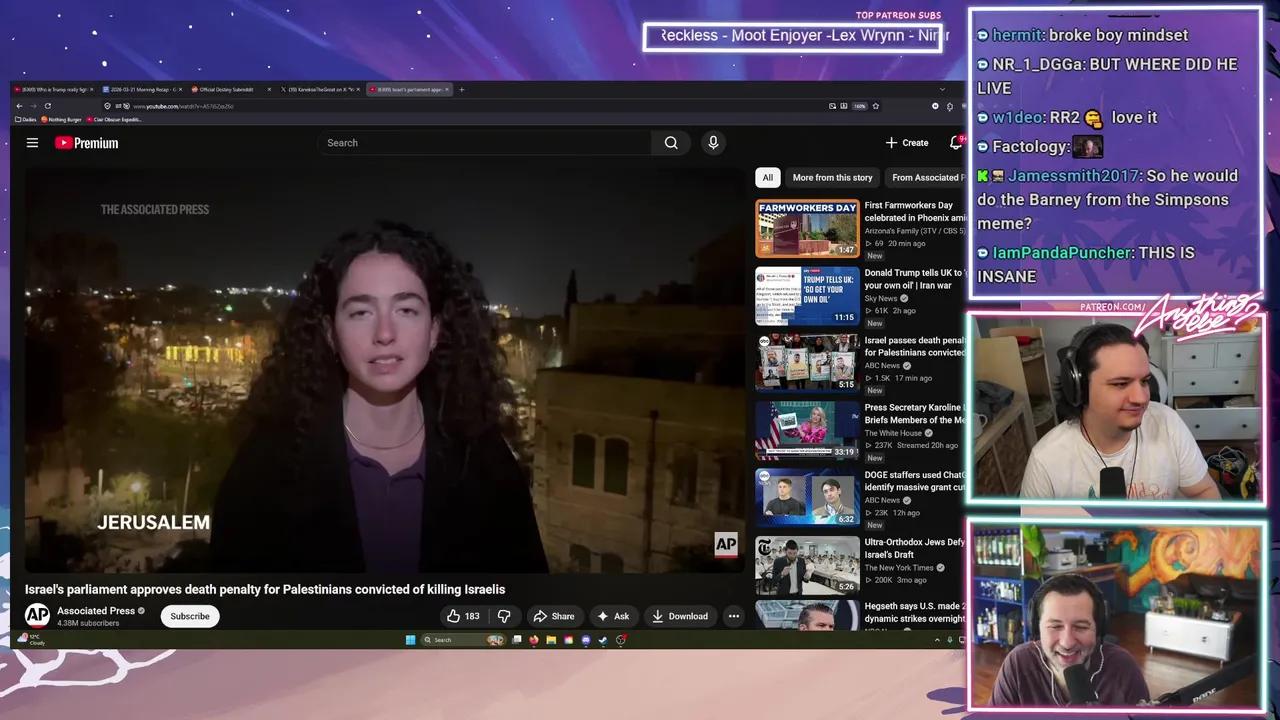Image resolution: width=1280 pixels, height=720 pixels.
Task: Click the Subscribe button
Action: 190,616
